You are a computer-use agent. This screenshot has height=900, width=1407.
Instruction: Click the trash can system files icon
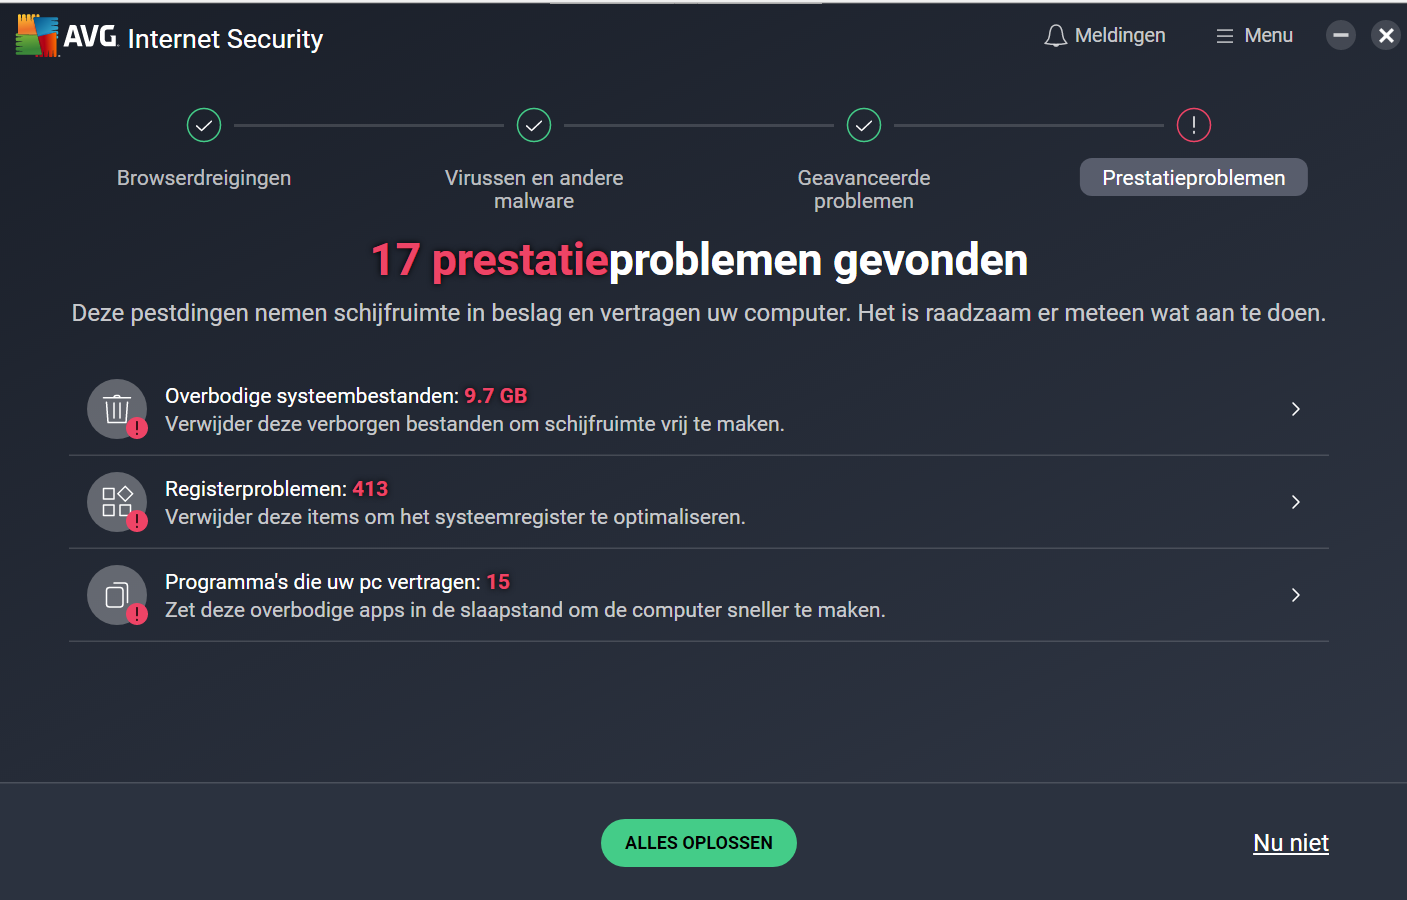117,408
